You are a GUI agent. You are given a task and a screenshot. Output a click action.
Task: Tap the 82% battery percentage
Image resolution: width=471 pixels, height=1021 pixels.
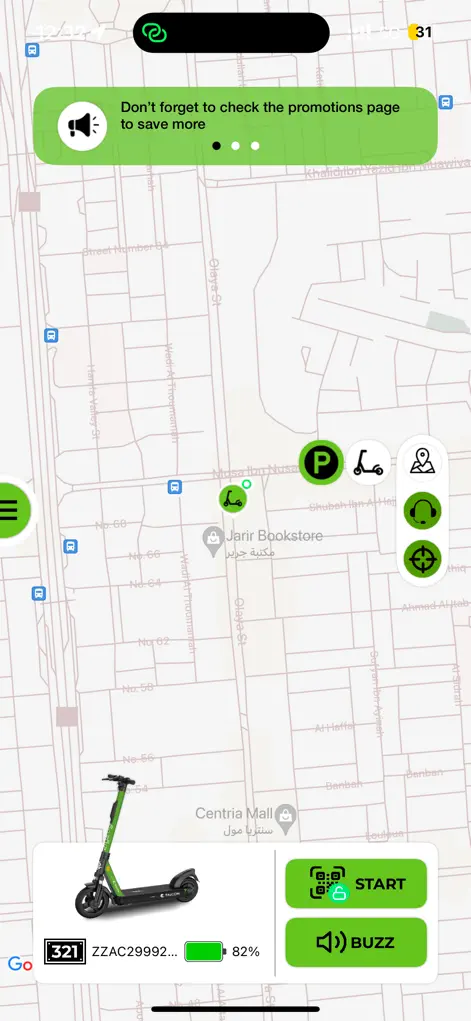point(246,952)
